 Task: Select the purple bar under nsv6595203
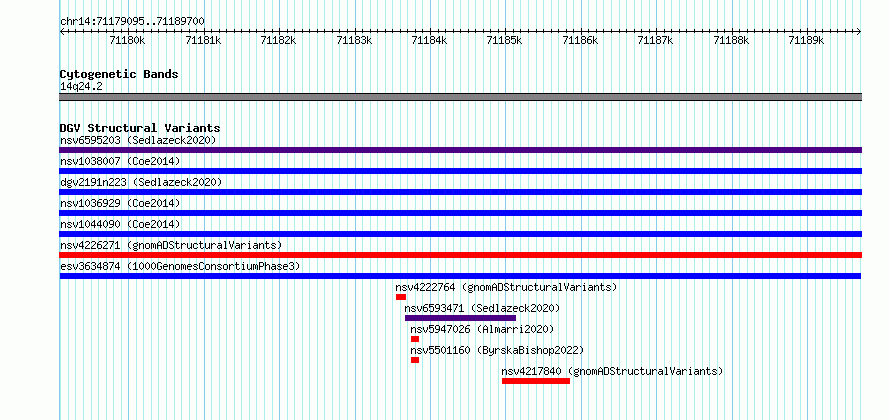click(x=460, y=150)
